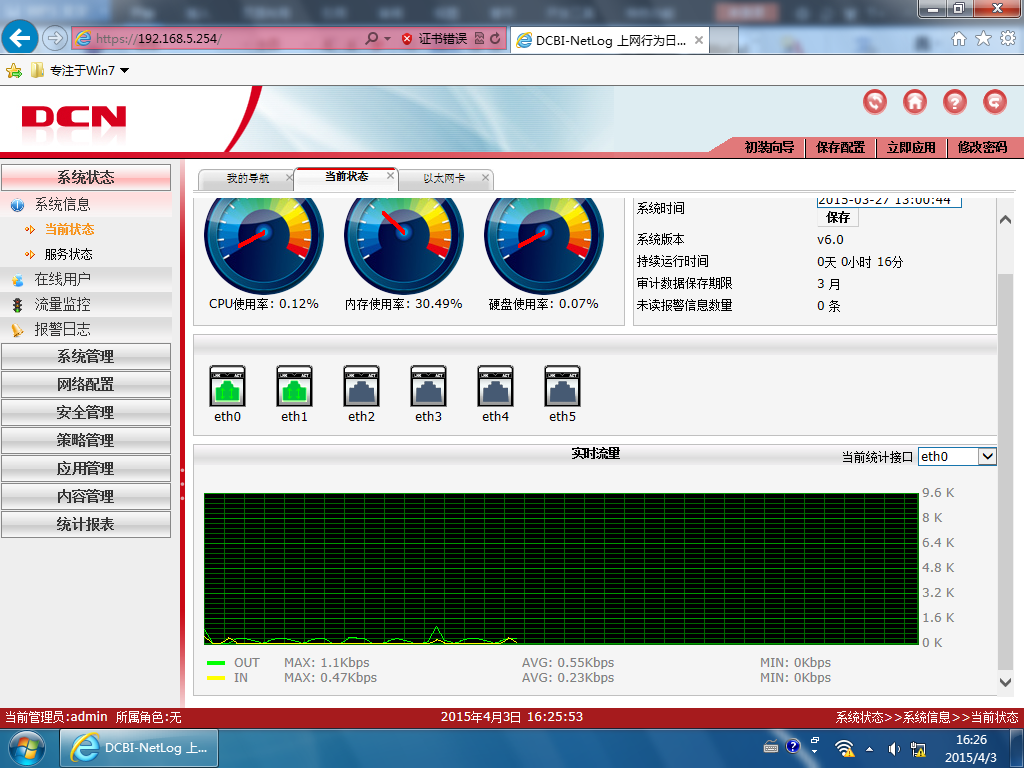The image size is (1024, 768).
Task: Expand the 专注于Win7 favorites folder dropdown
Action: pos(124,71)
